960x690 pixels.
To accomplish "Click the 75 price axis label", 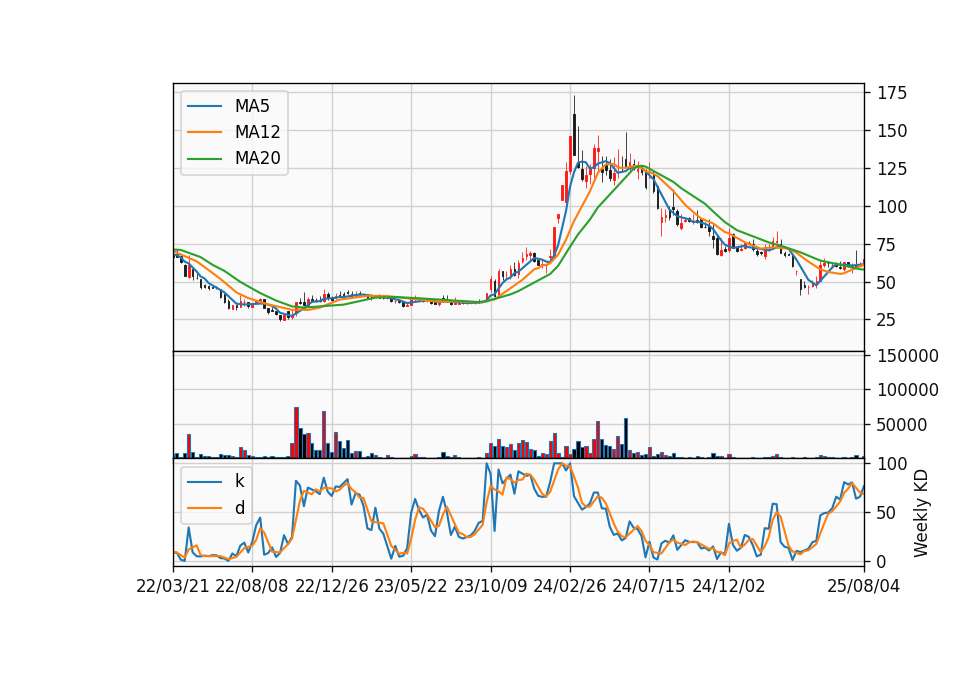I will 887,245.
